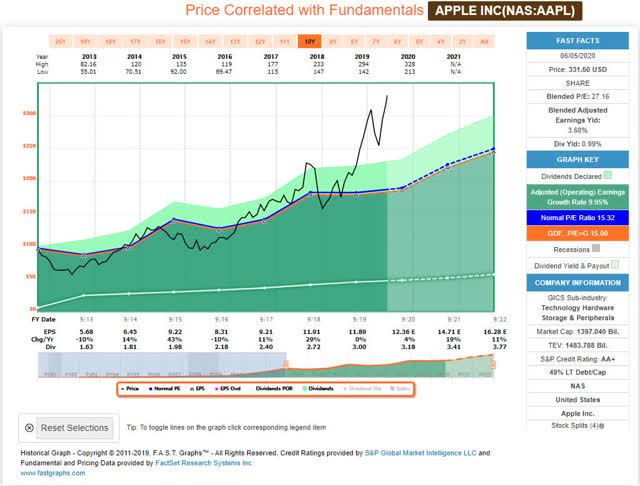Select the 15Y time range tab
Viewport: 640px width, 486px height.
tap(185, 42)
